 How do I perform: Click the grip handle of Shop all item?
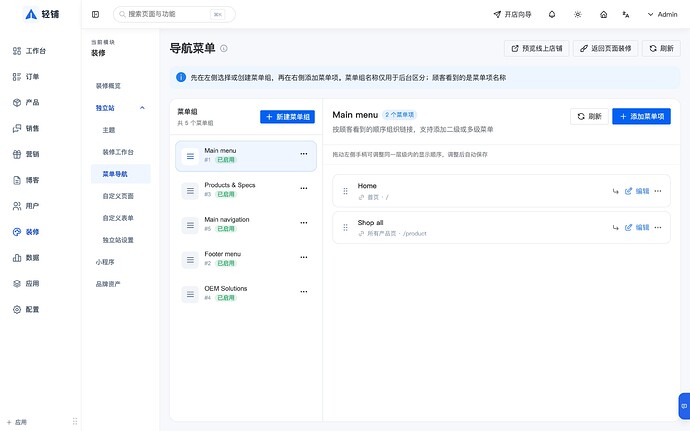[345, 228]
